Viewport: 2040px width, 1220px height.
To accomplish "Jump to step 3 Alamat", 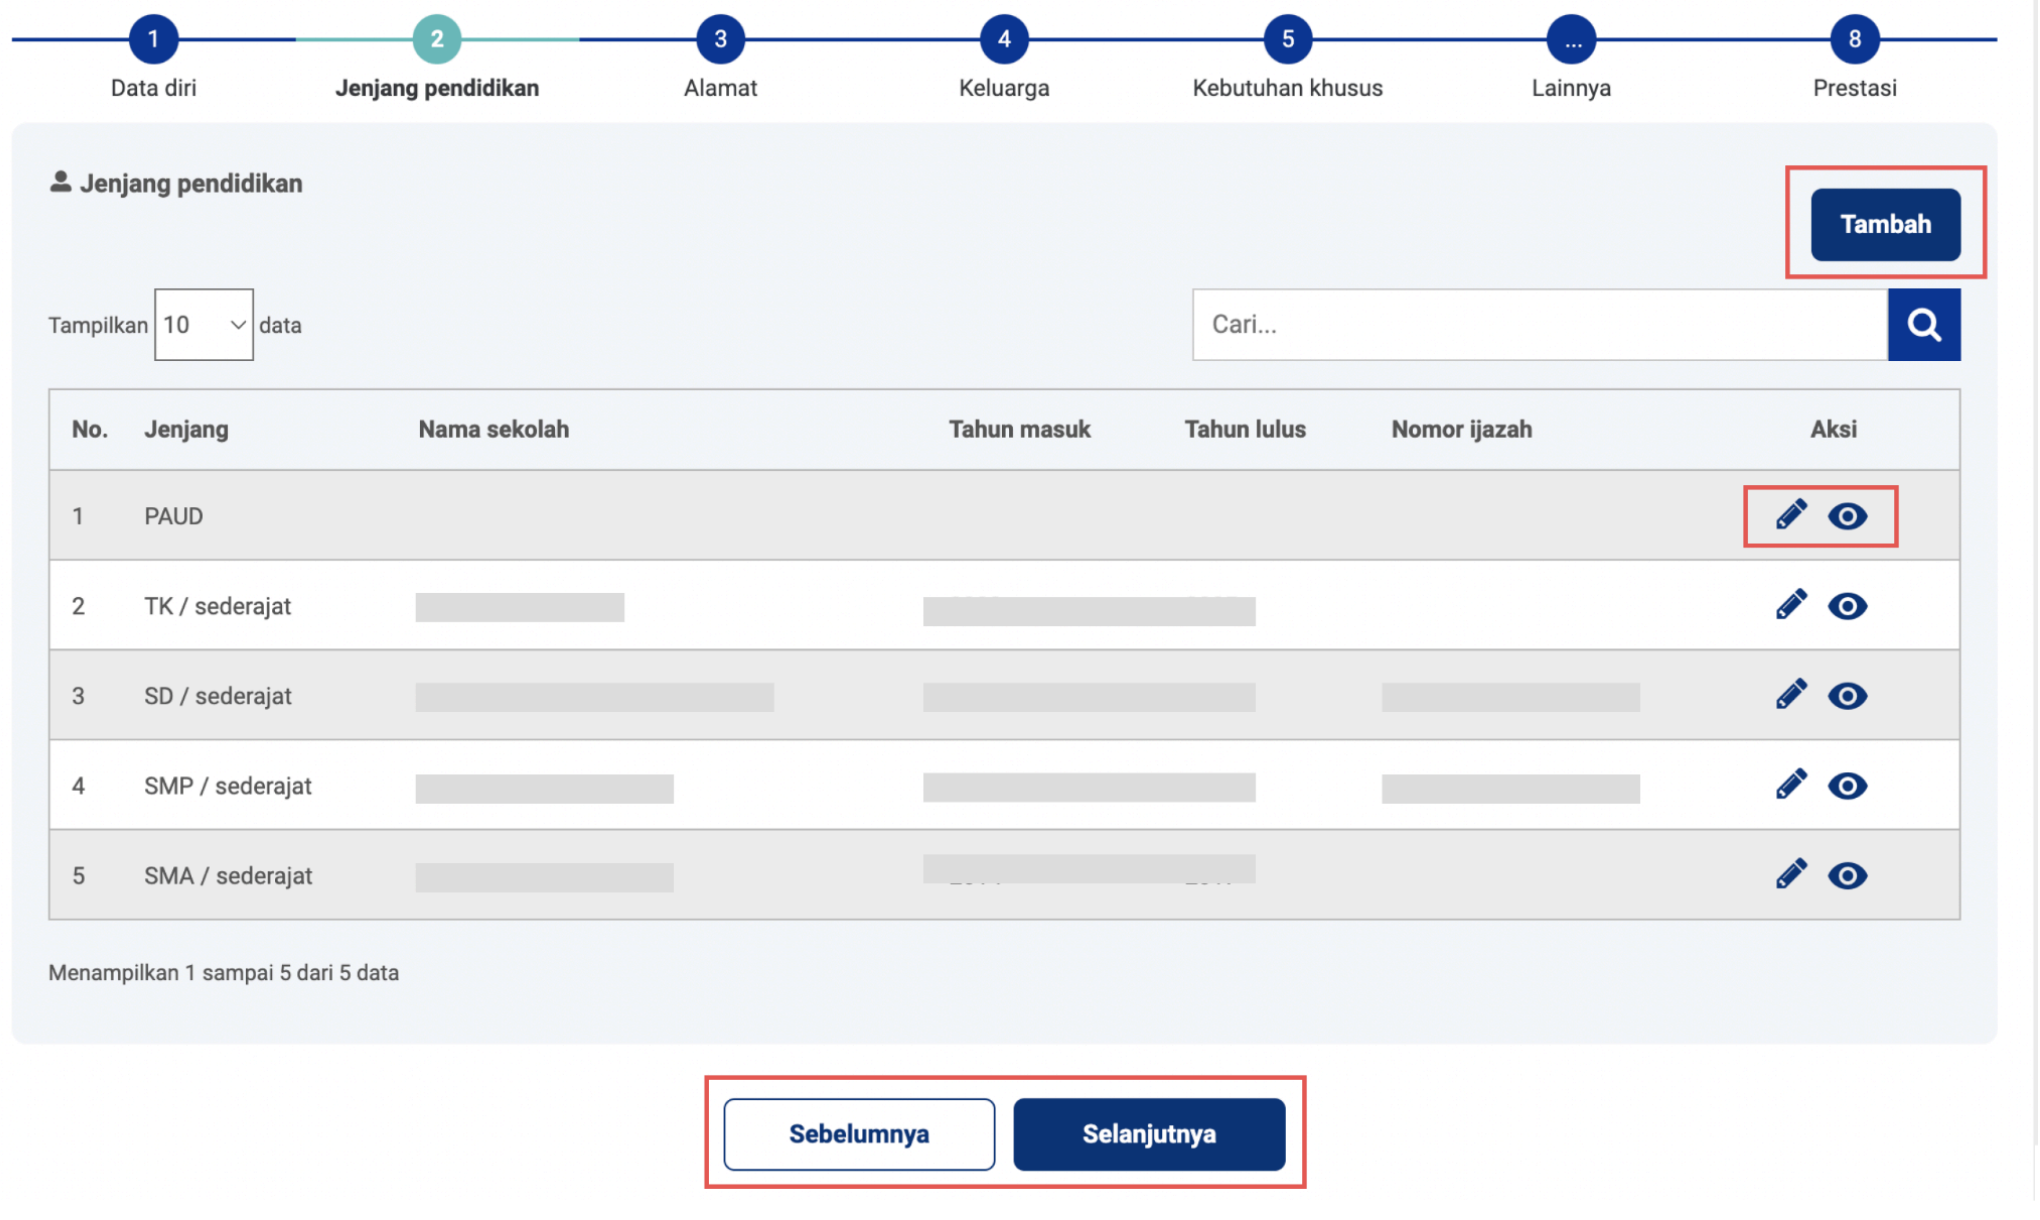I will (720, 40).
